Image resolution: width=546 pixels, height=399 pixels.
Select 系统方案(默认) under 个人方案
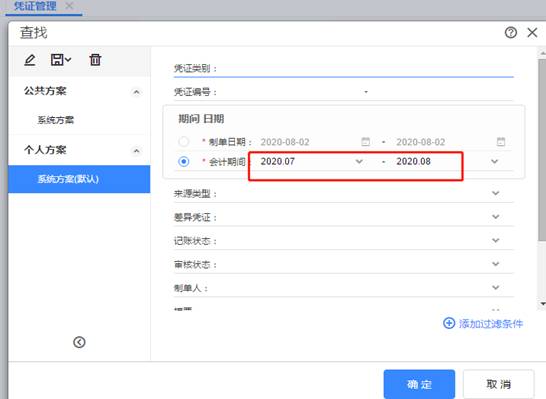(x=79, y=179)
